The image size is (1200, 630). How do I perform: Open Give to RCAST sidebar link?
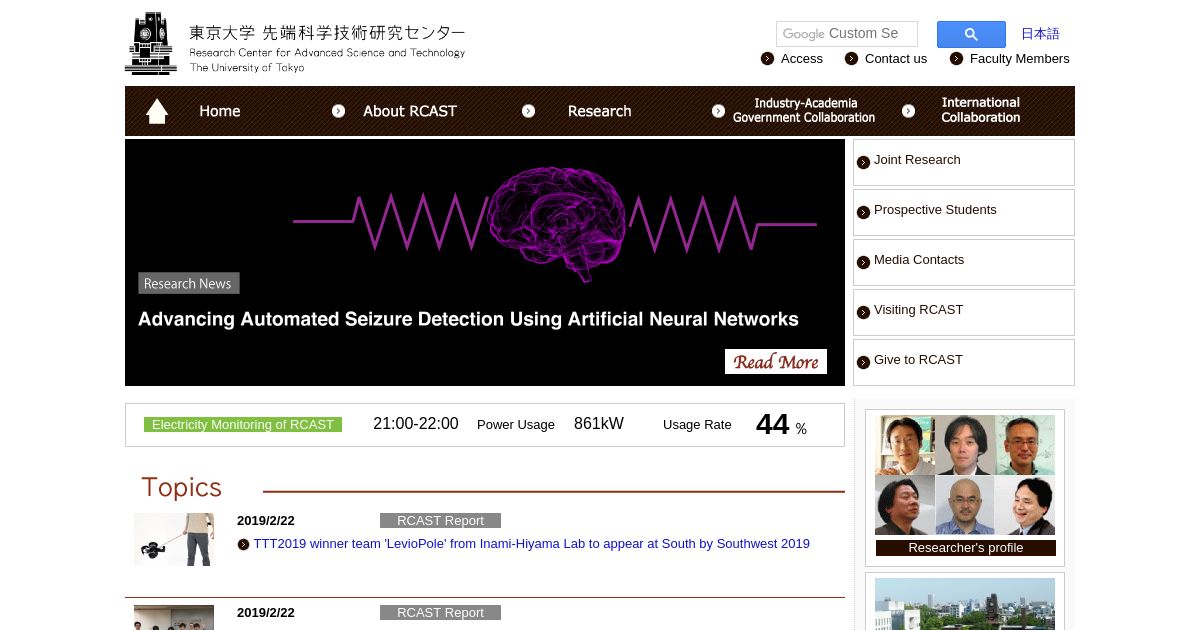click(918, 360)
